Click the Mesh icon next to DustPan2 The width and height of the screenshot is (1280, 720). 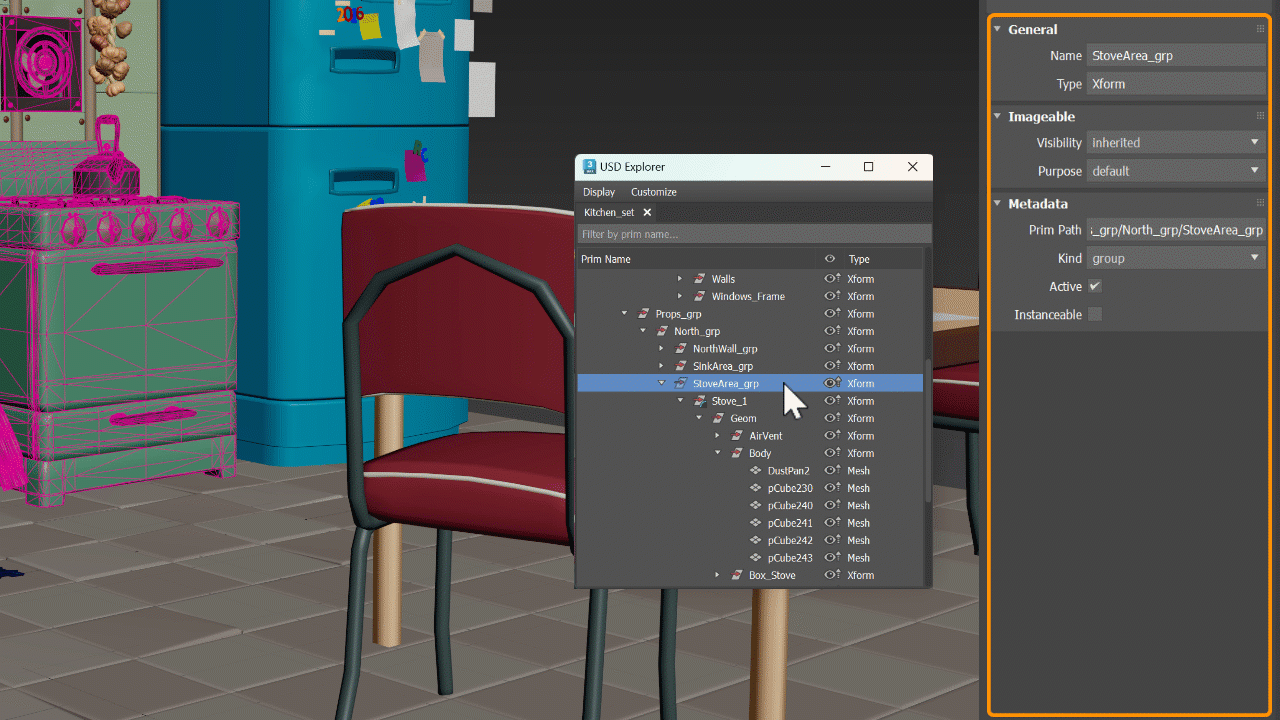point(757,470)
